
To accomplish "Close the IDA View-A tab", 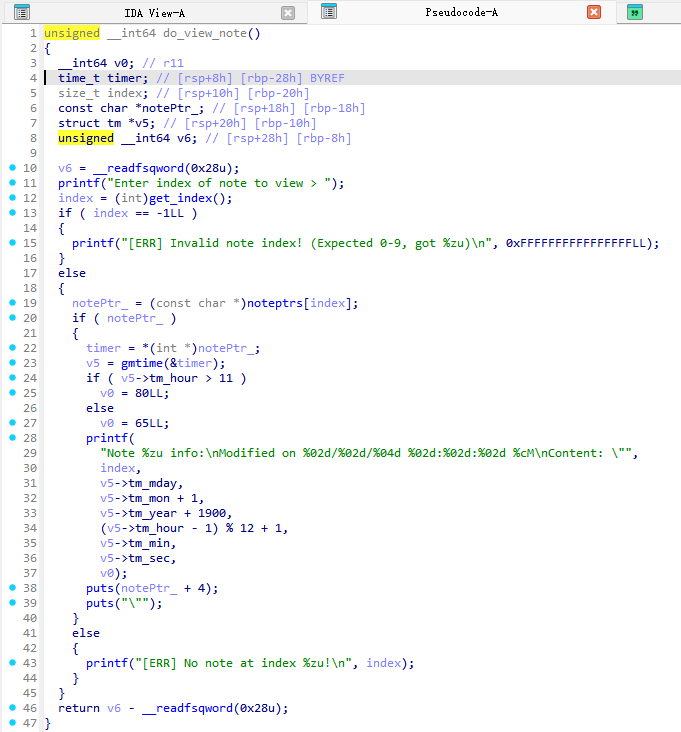I will (x=288, y=13).
